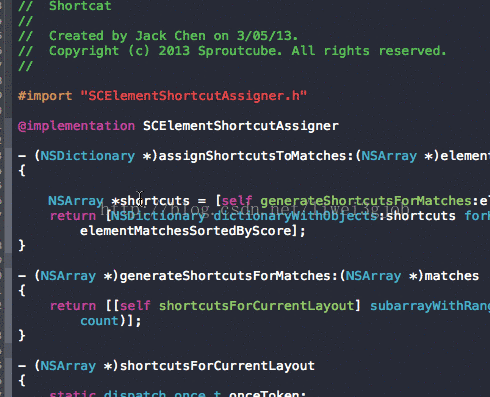Click return keyword before [NSDictionary
Image resolution: width=490 pixels, height=397 pixels.
(x=73, y=216)
